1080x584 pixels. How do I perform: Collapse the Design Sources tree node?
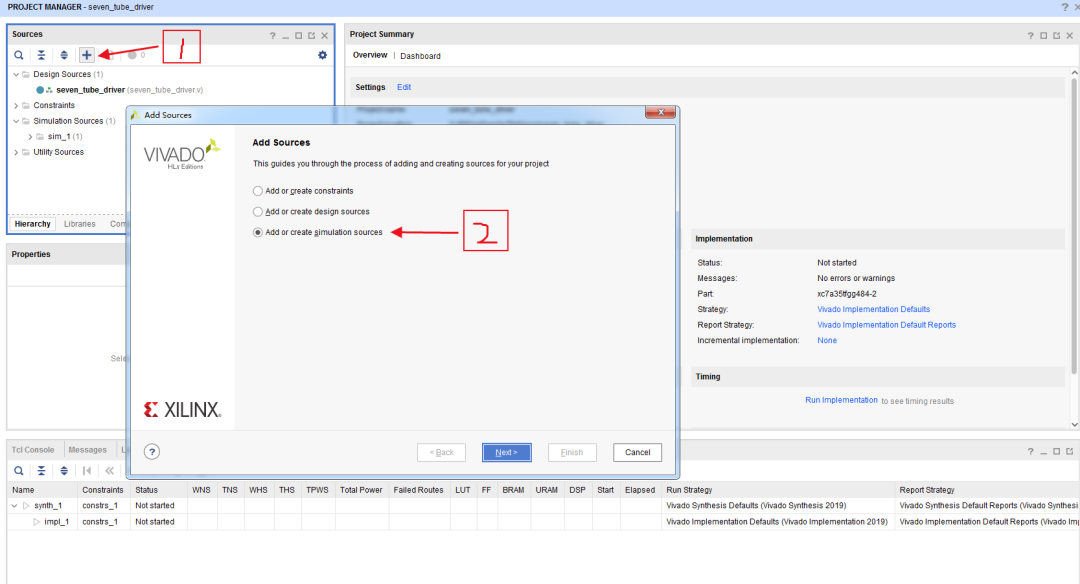[x=16, y=74]
